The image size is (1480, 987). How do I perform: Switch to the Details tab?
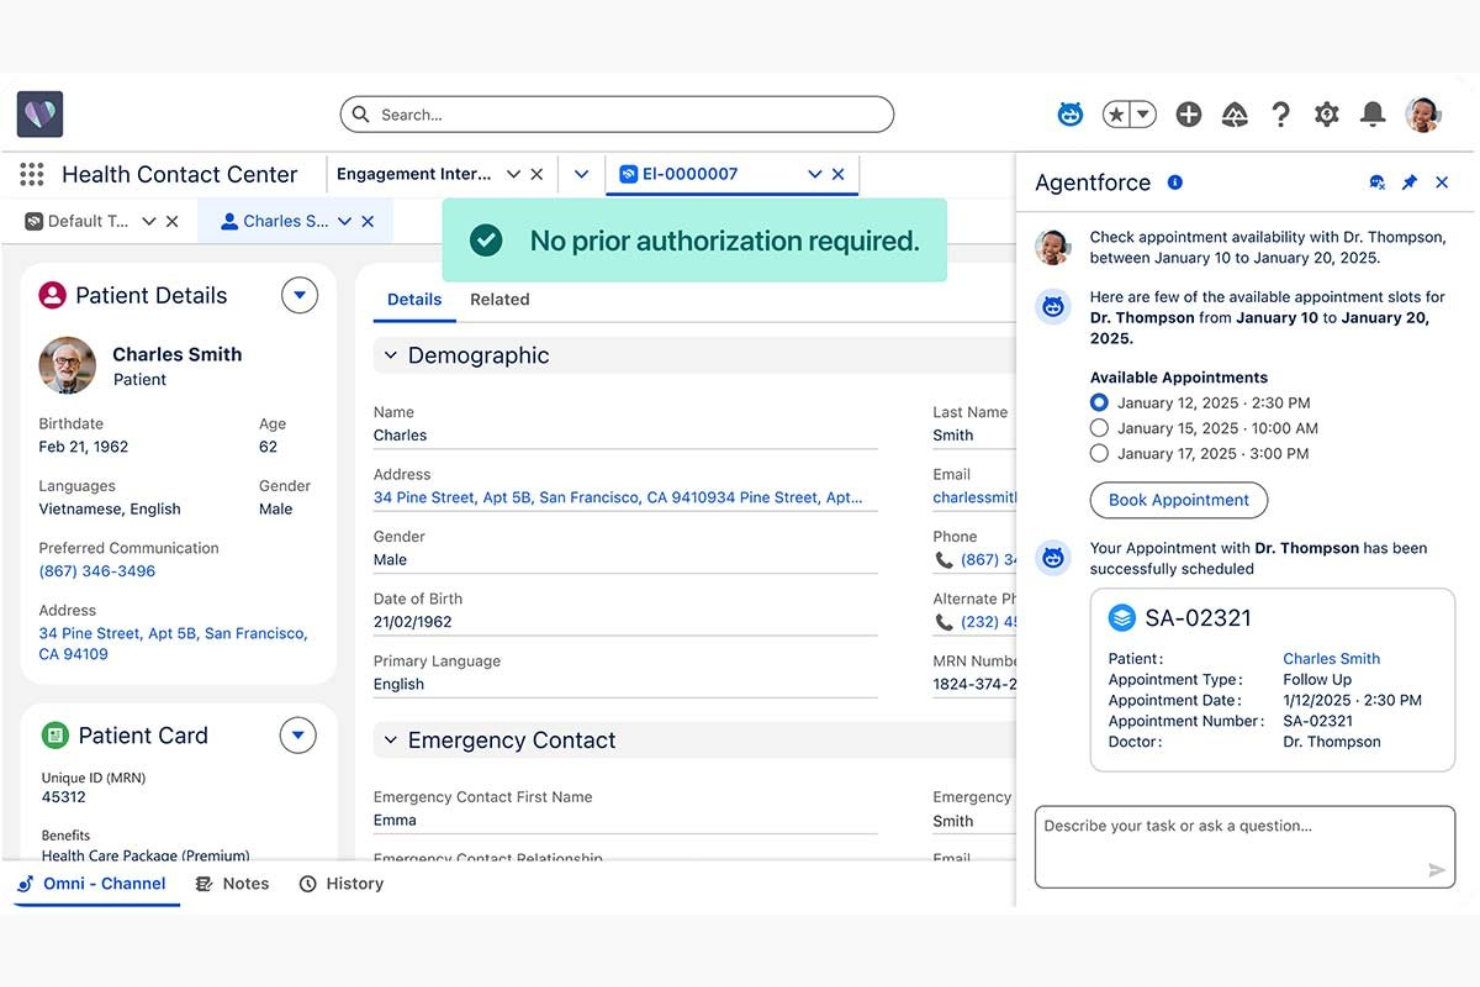pyautogui.click(x=414, y=299)
